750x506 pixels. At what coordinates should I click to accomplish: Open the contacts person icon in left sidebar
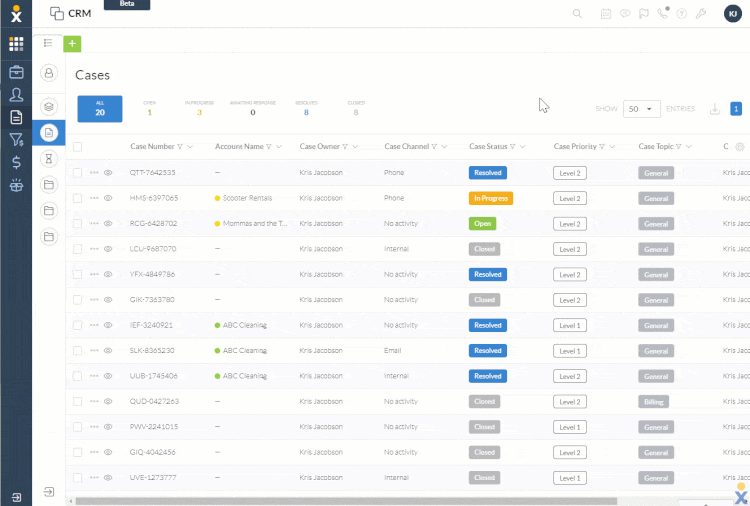click(16, 95)
